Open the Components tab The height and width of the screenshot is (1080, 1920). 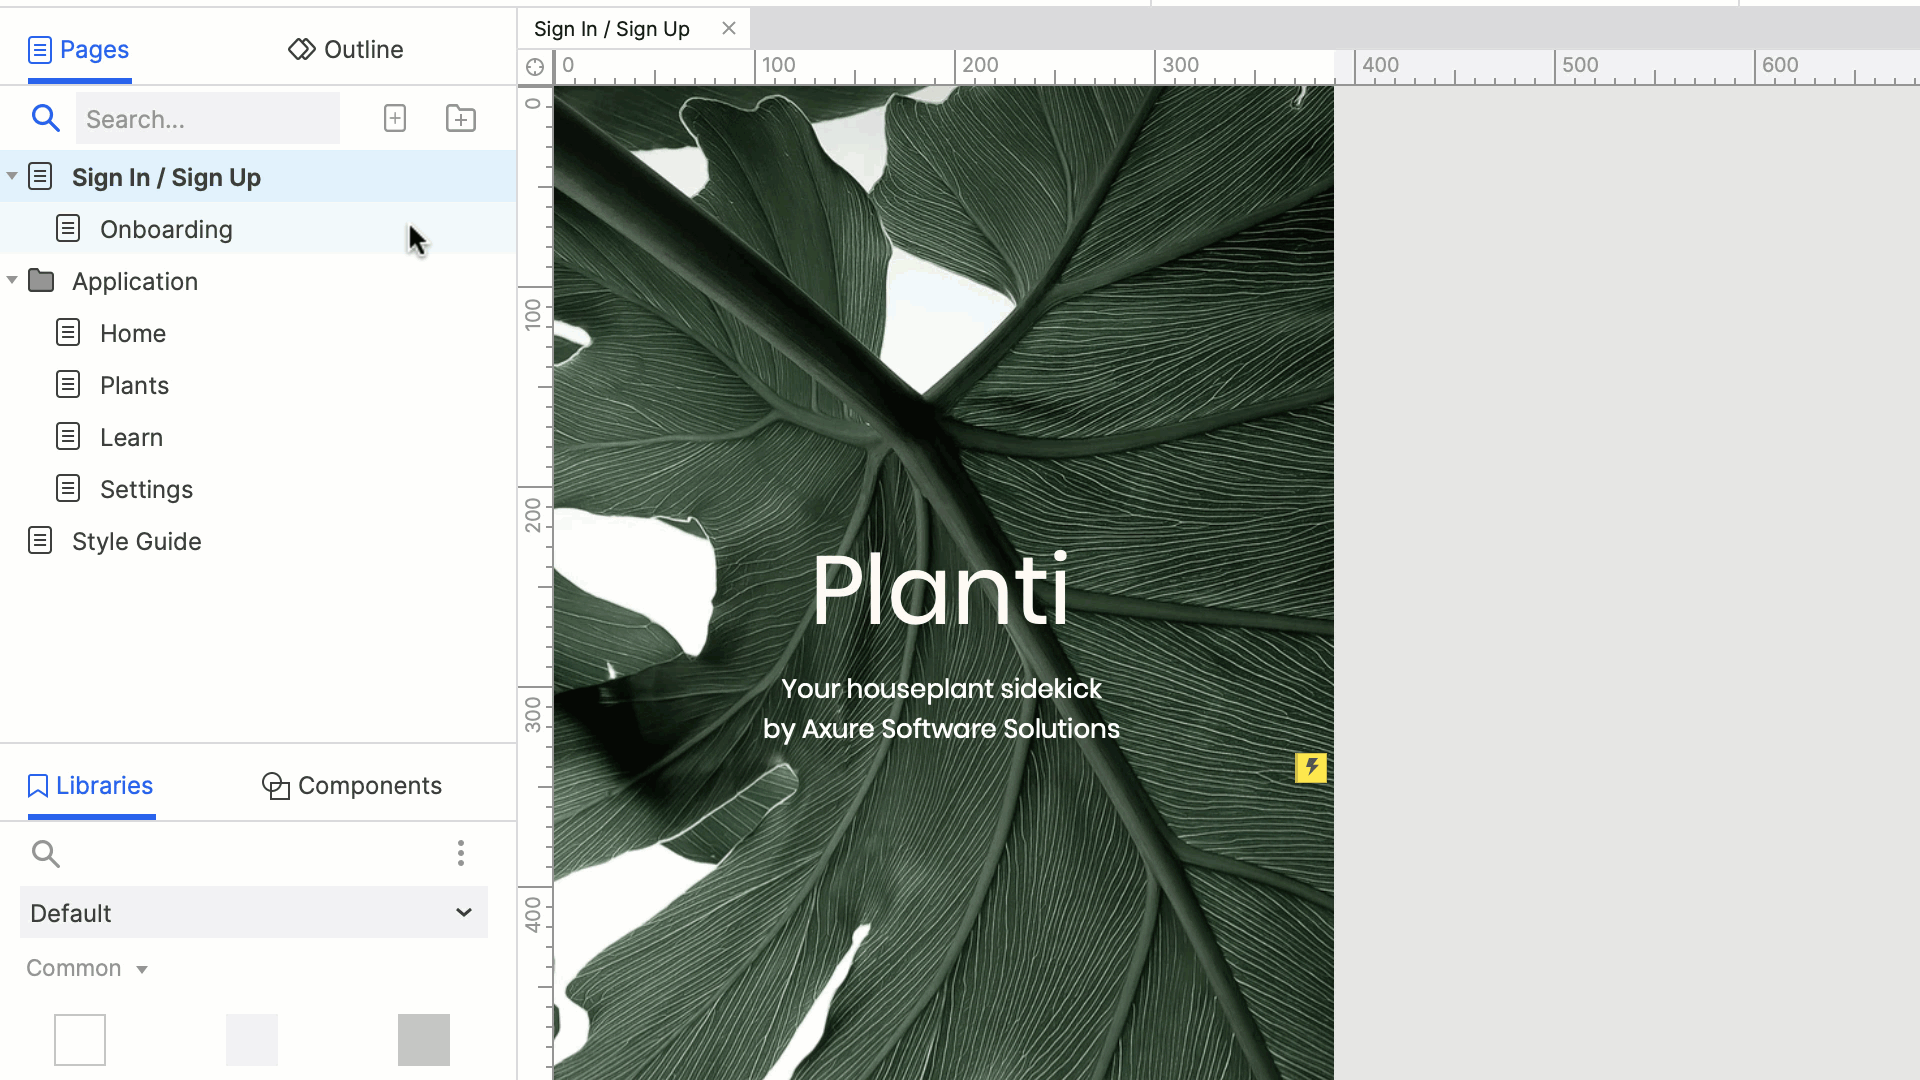(x=351, y=786)
